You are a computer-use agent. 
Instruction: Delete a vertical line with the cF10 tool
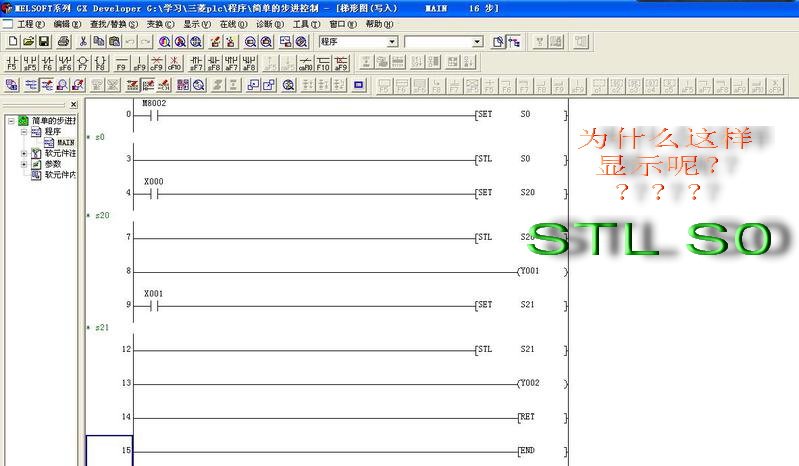[x=175, y=63]
